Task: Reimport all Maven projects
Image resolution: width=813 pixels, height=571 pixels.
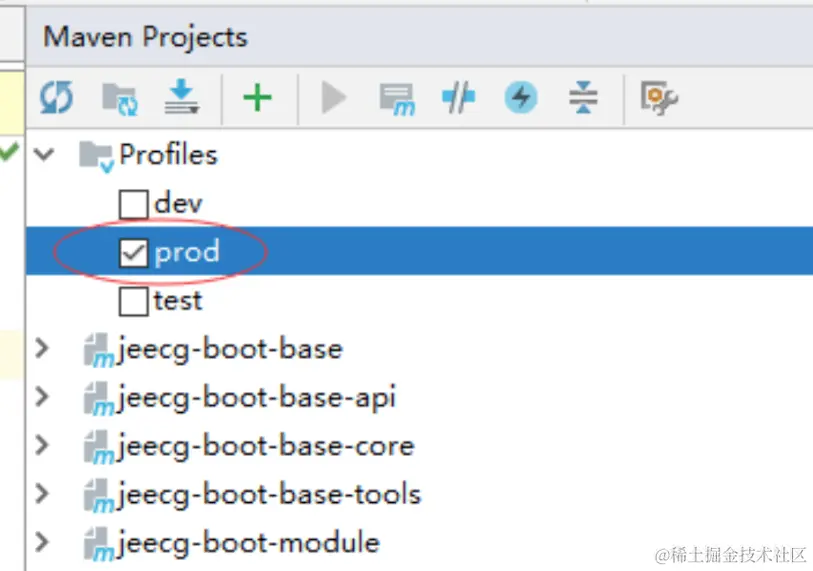Action: pos(56,98)
